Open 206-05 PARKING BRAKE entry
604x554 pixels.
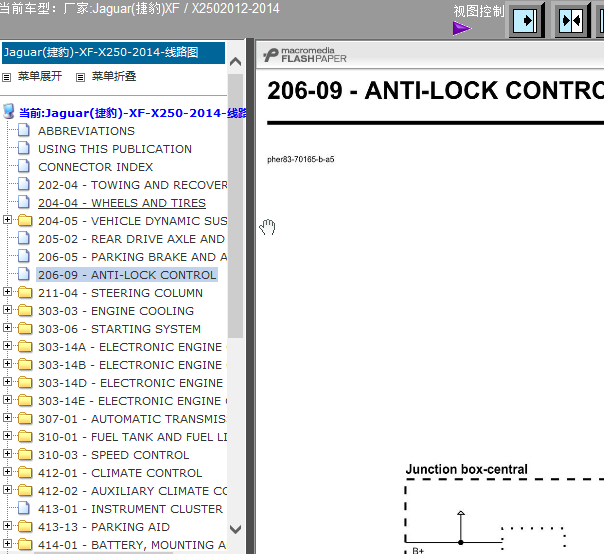pyautogui.click(x=133, y=257)
